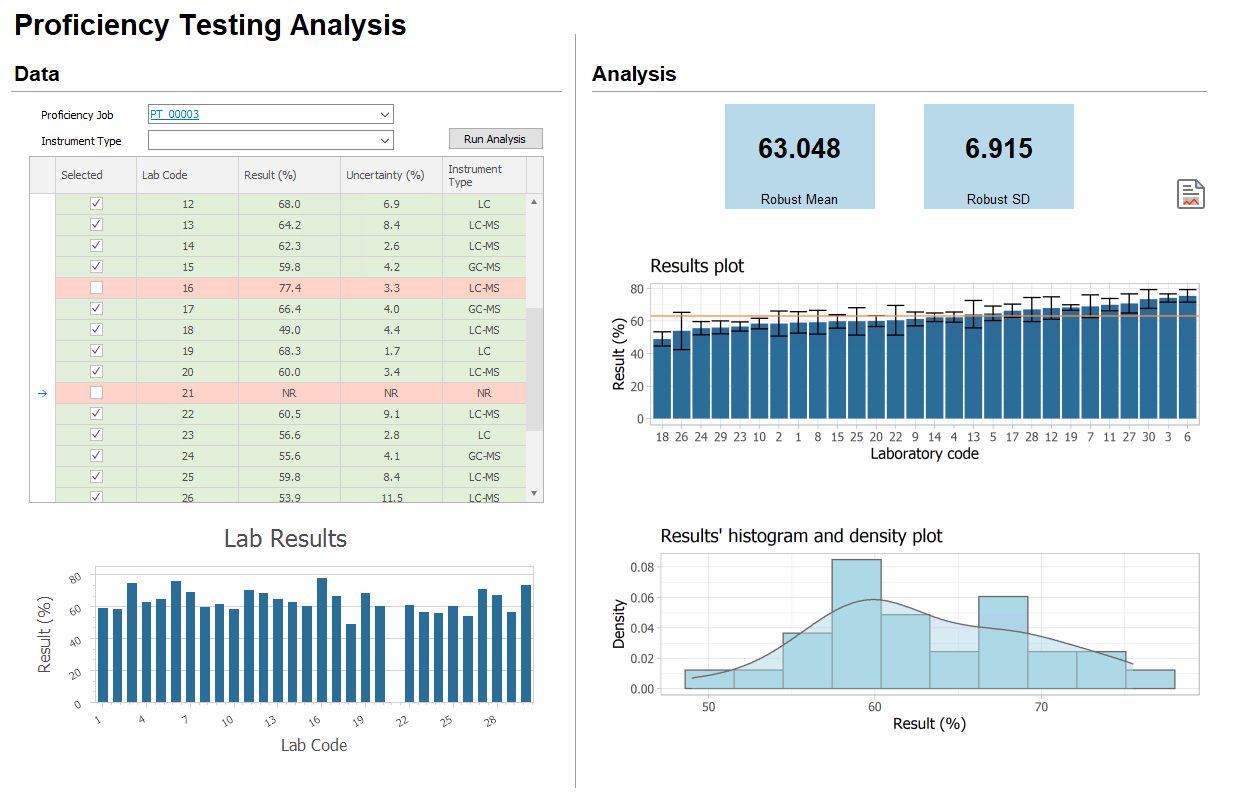Open the report export icon beside Robust SD
Image resolution: width=1233 pixels, height=793 pixels.
pos(1190,194)
